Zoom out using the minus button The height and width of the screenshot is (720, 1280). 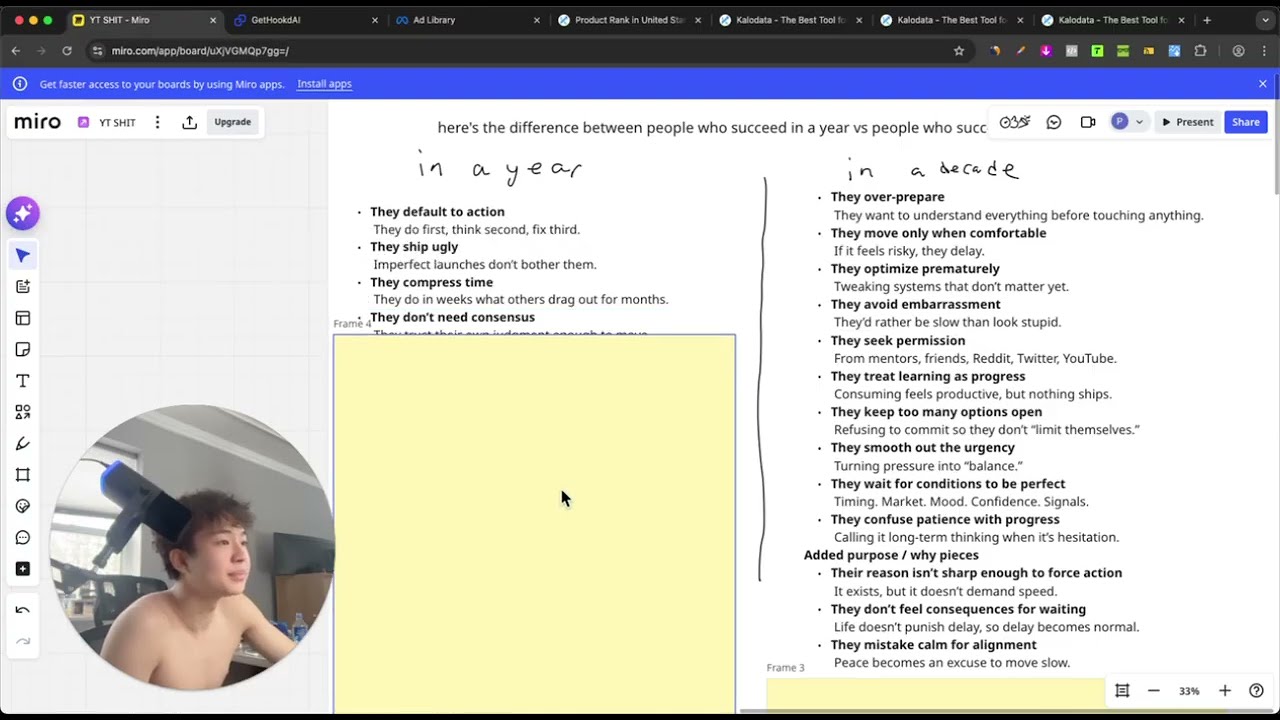tap(1153, 691)
